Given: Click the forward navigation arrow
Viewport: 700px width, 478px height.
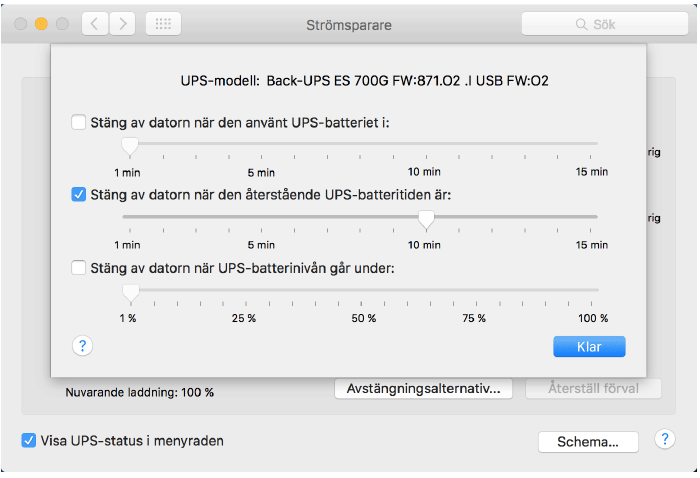Looking at the screenshot, I should click(x=122, y=23).
